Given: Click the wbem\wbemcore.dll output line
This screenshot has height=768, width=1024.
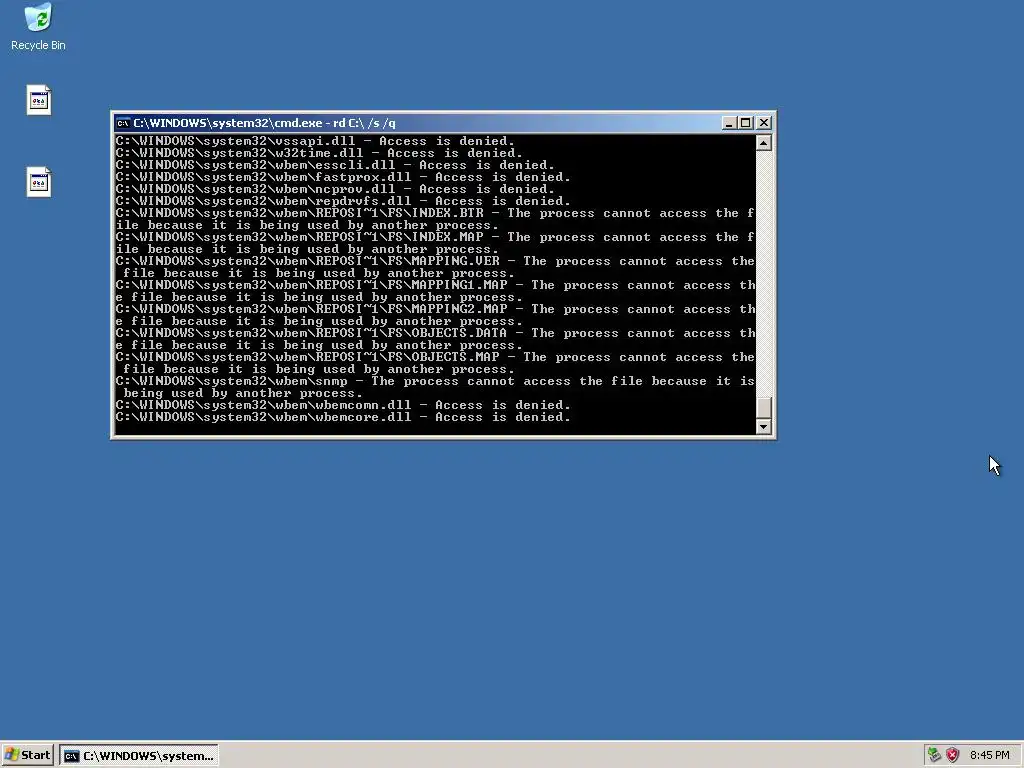Looking at the screenshot, I should [343, 417].
